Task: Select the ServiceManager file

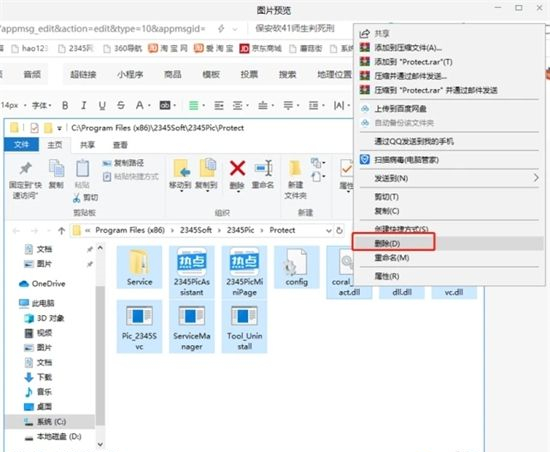Action: (192, 326)
